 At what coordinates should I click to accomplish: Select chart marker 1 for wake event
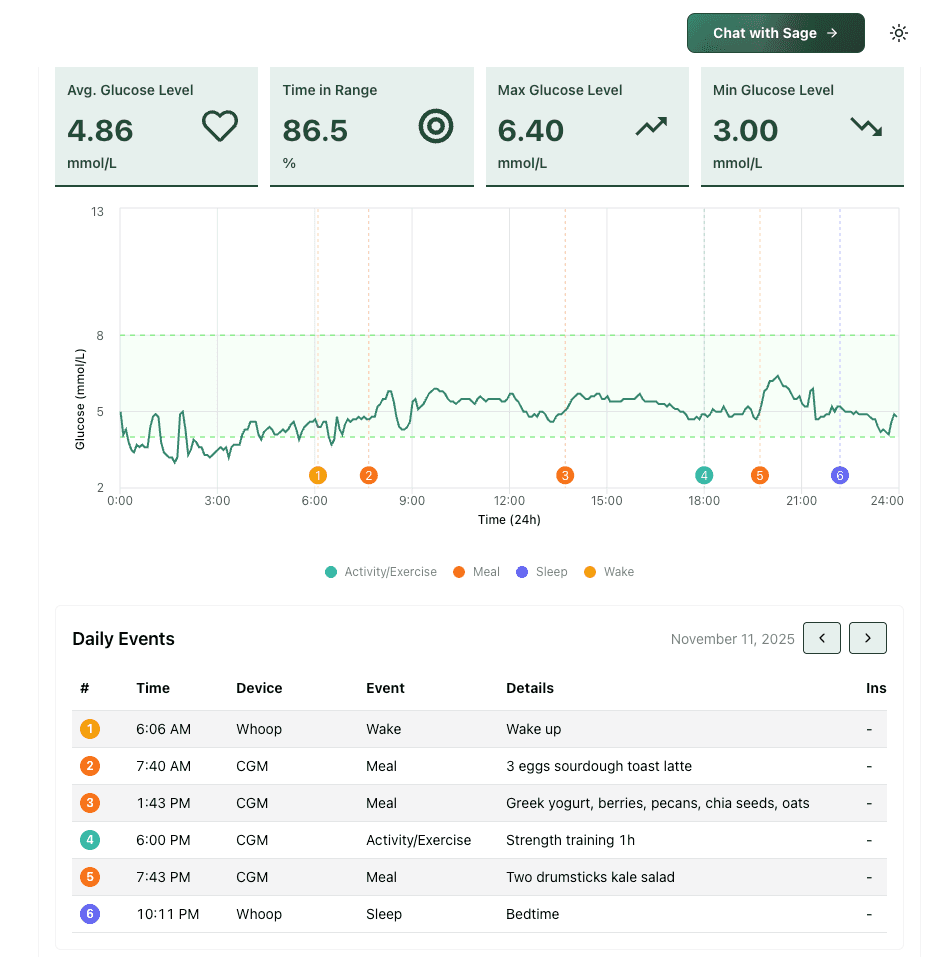tap(317, 475)
